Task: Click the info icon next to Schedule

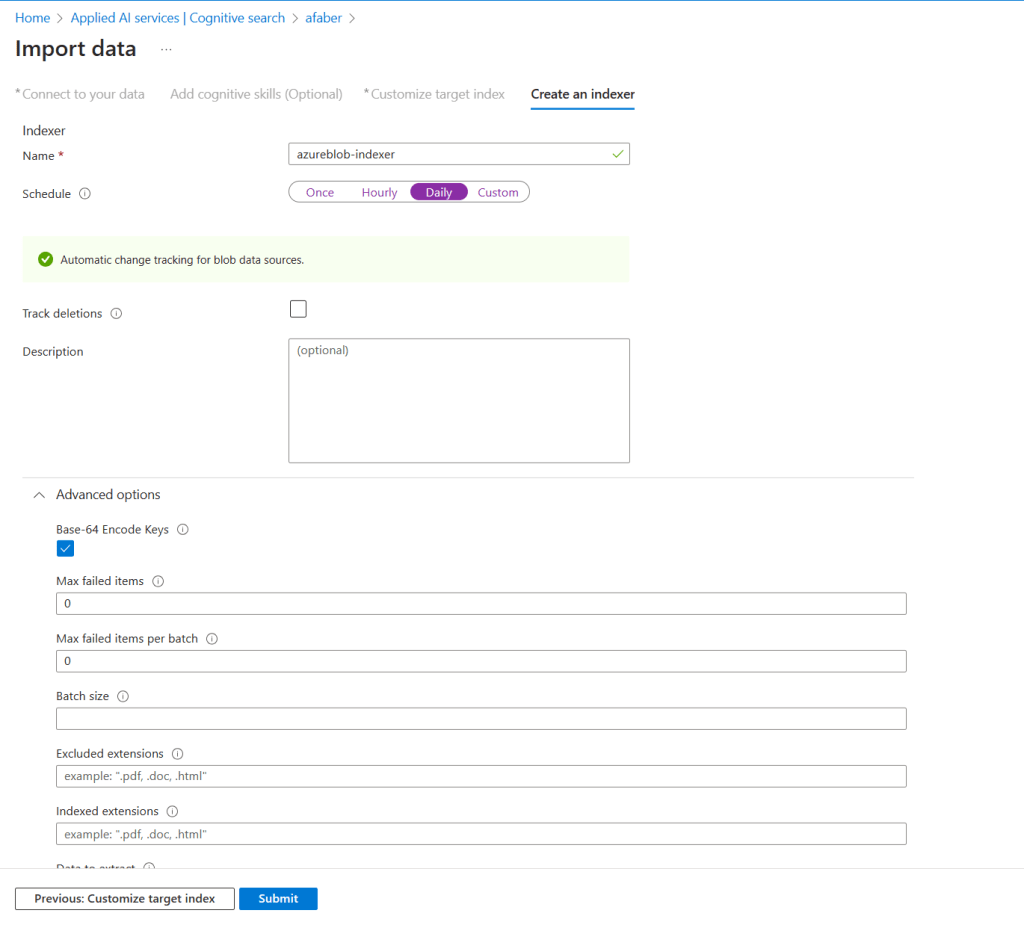Action: click(x=85, y=194)
